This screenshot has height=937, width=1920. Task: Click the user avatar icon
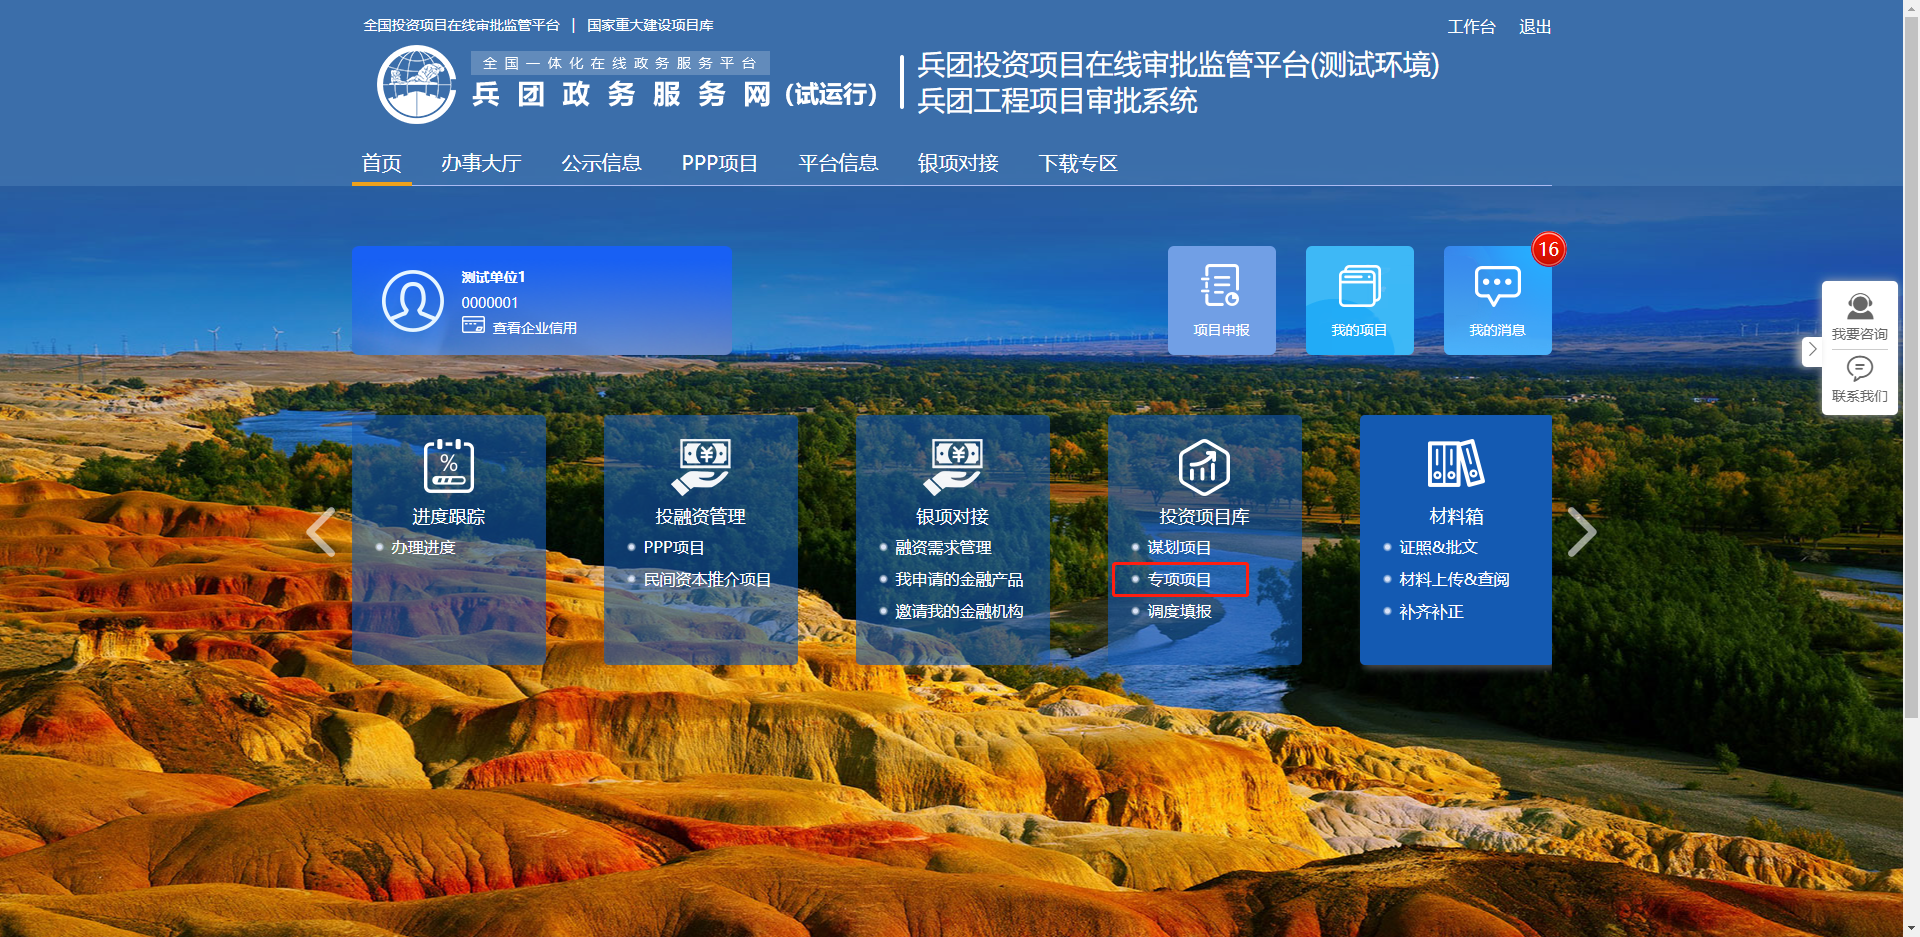pyautogui.click(x=412, y=300)
